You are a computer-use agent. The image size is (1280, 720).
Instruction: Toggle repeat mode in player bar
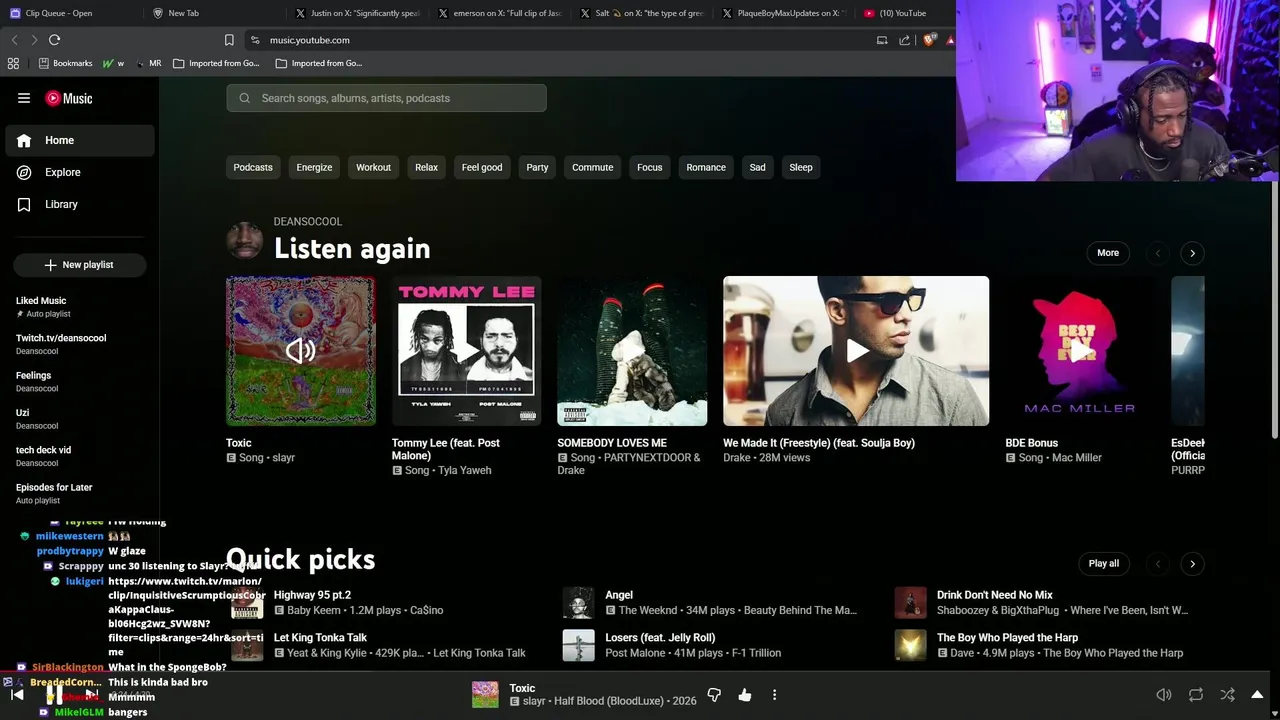1196,695
